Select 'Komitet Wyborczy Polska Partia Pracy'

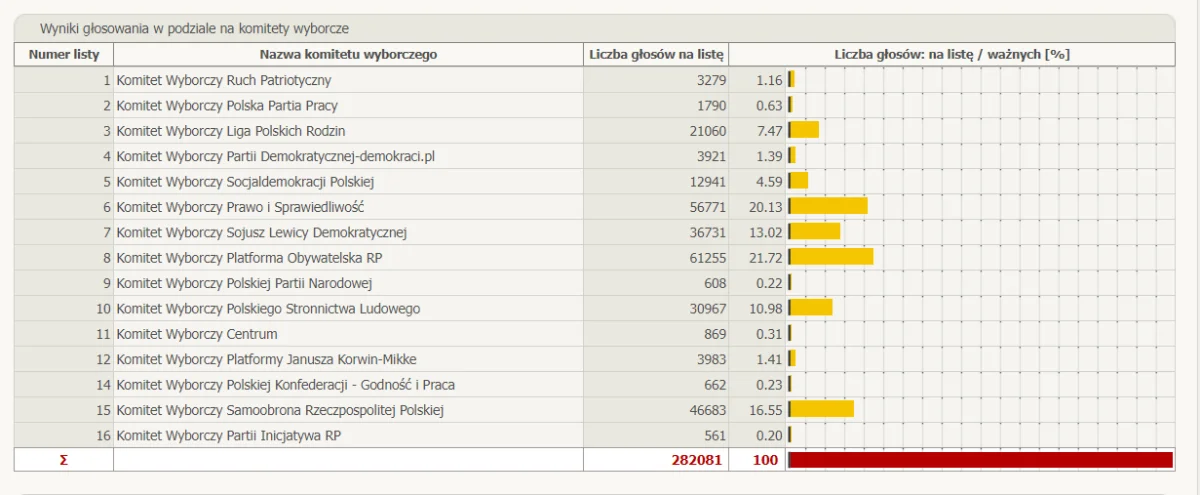(x=227, y=105)
